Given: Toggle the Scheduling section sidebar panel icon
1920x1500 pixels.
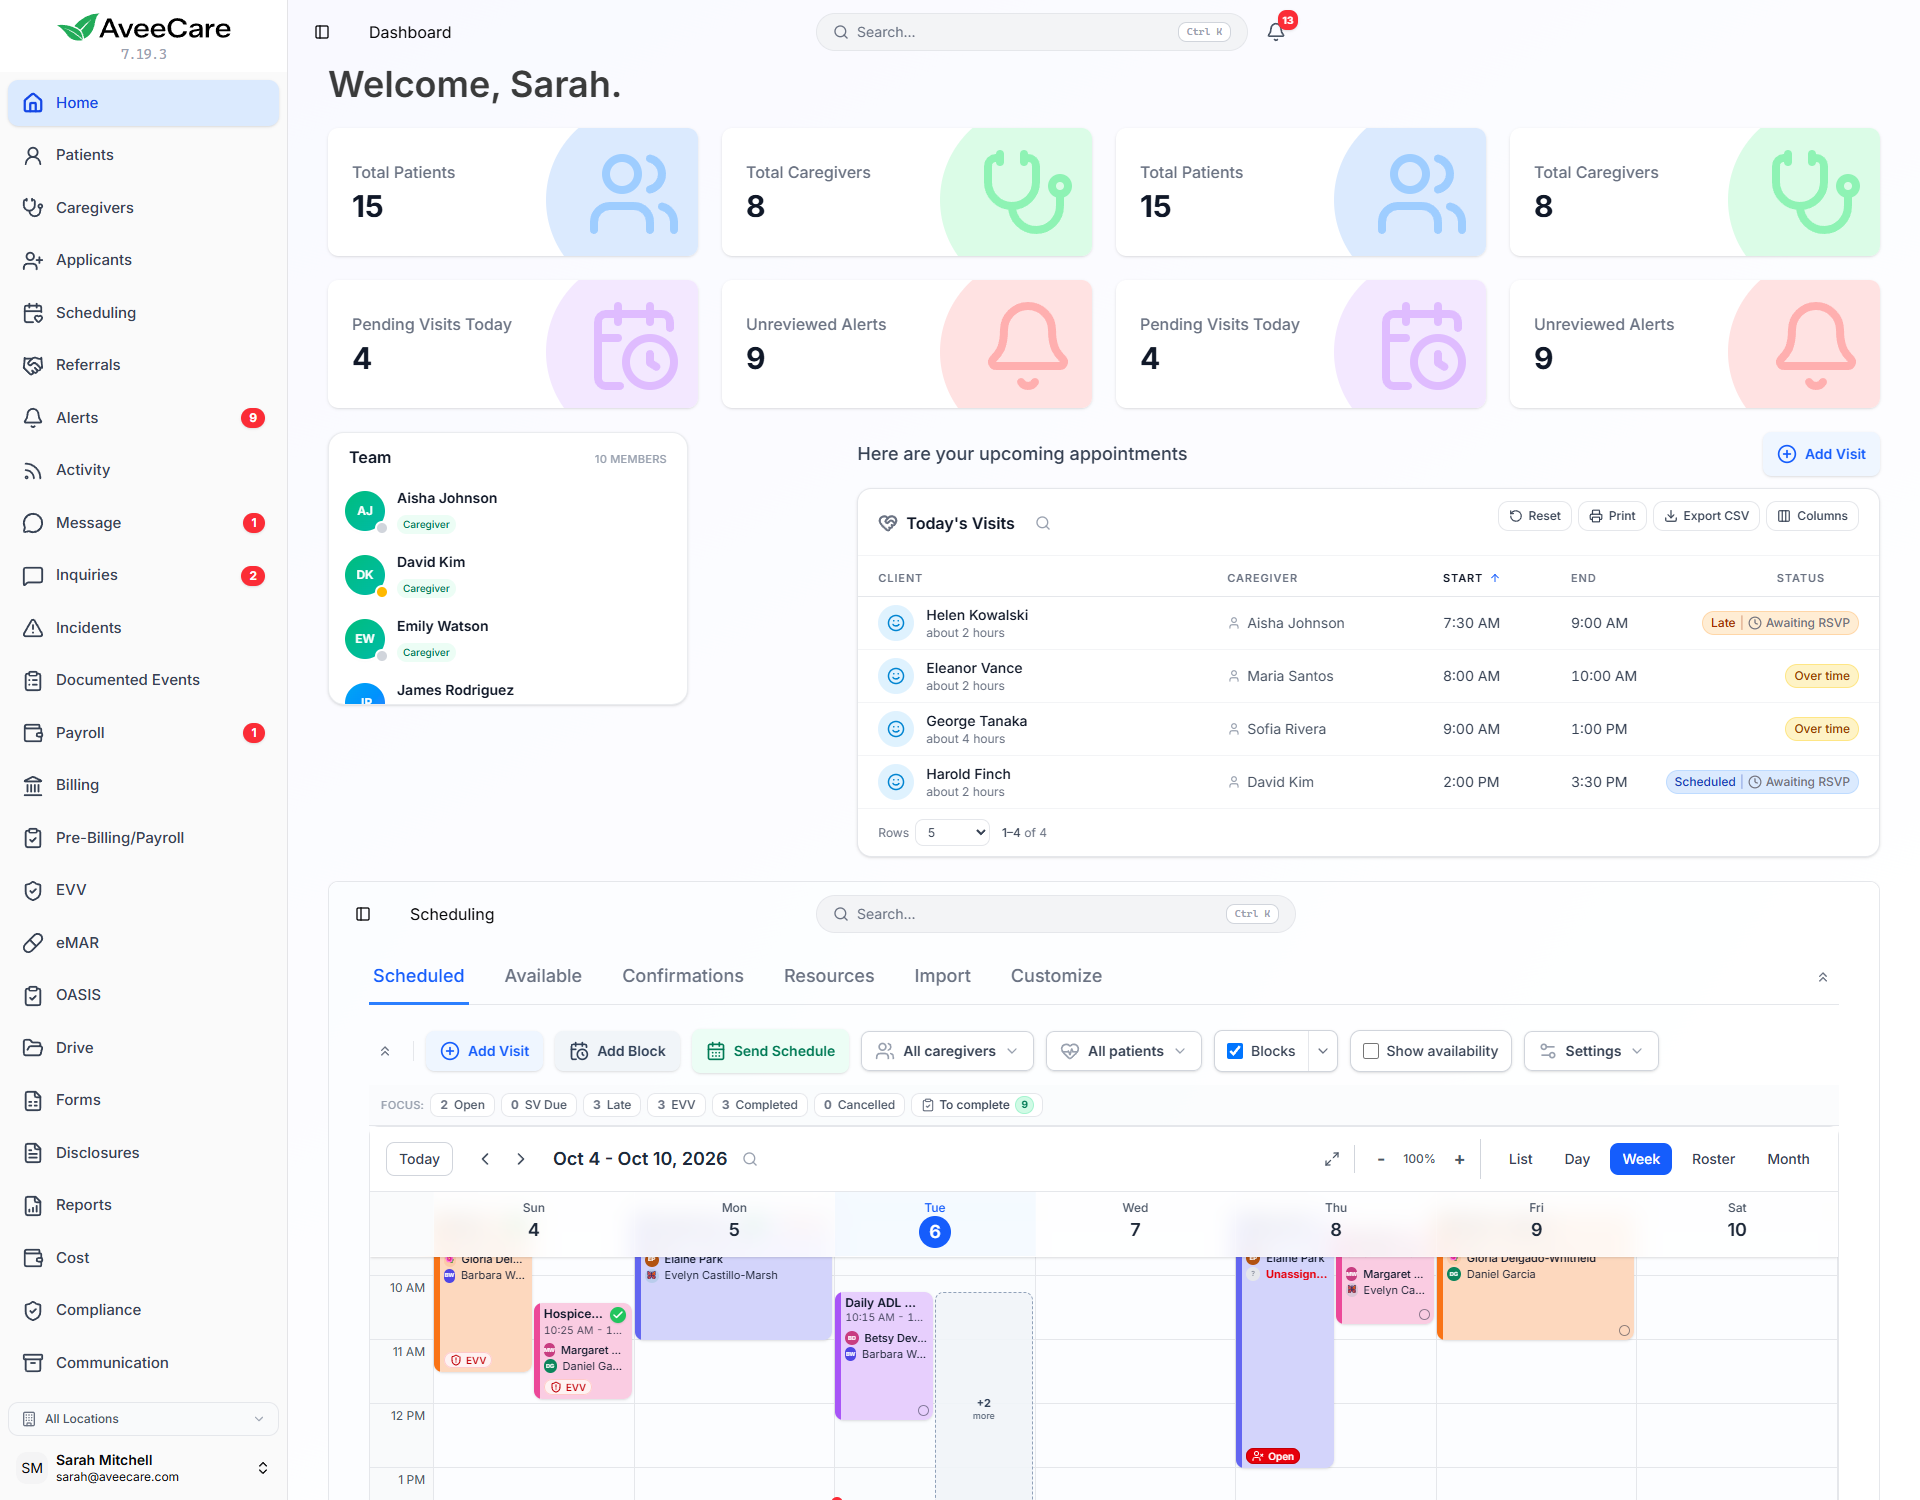Looking at the screenshot, I should 363,914.
